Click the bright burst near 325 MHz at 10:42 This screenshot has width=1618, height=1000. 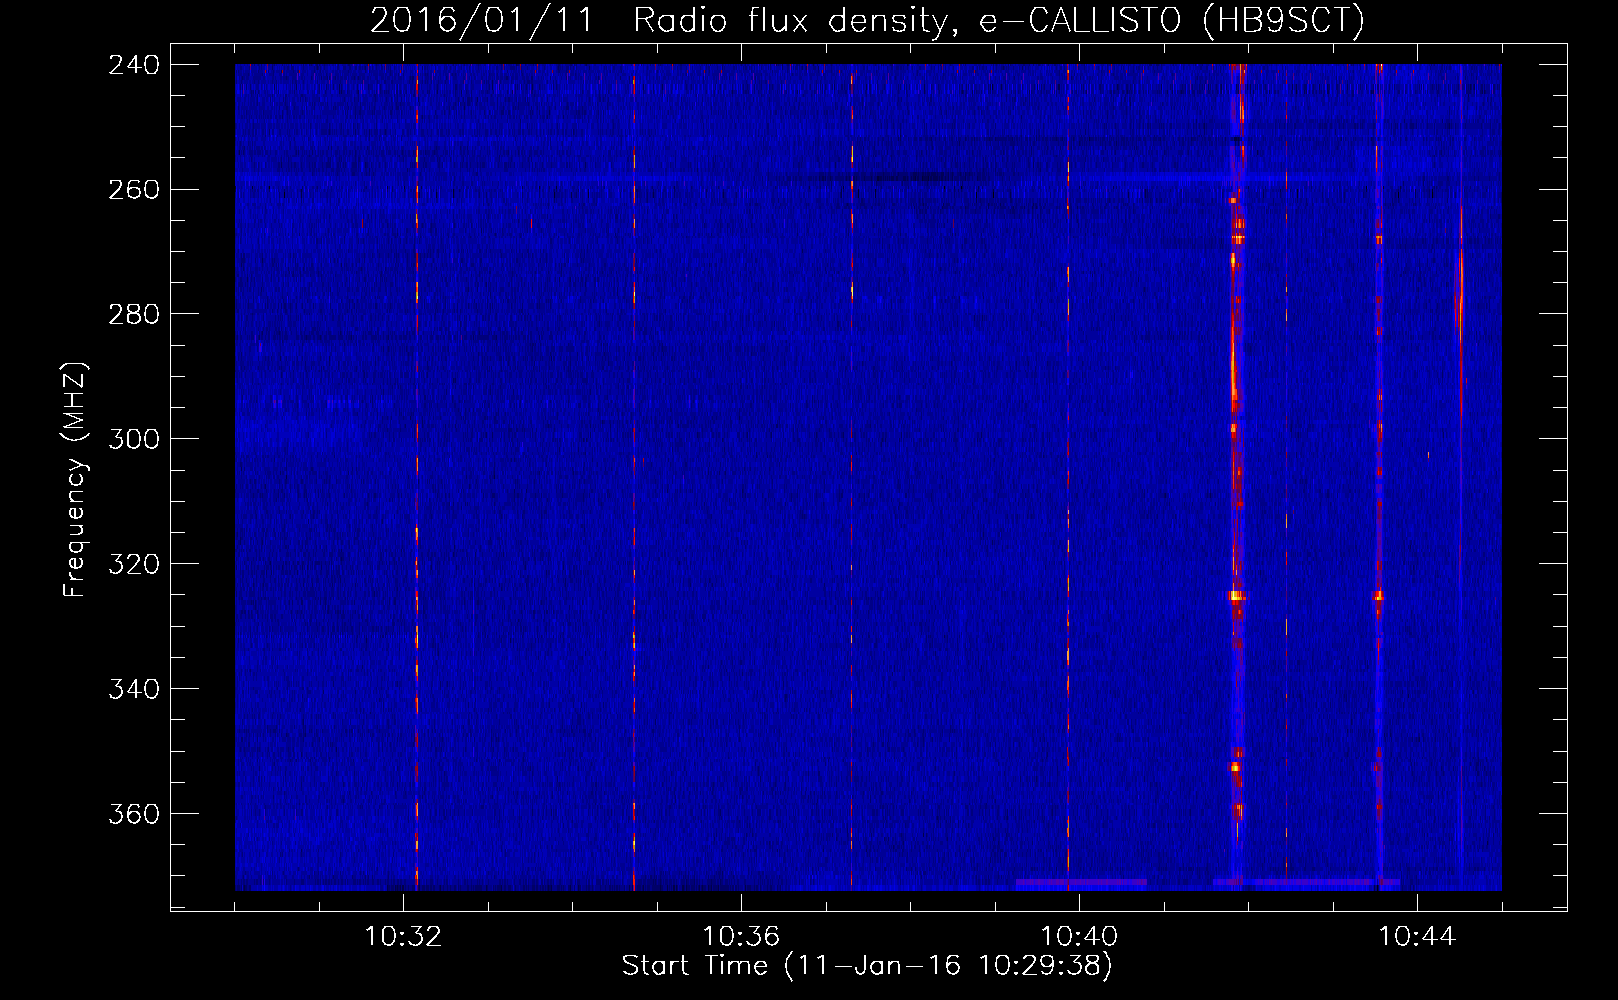(1237, 596)
